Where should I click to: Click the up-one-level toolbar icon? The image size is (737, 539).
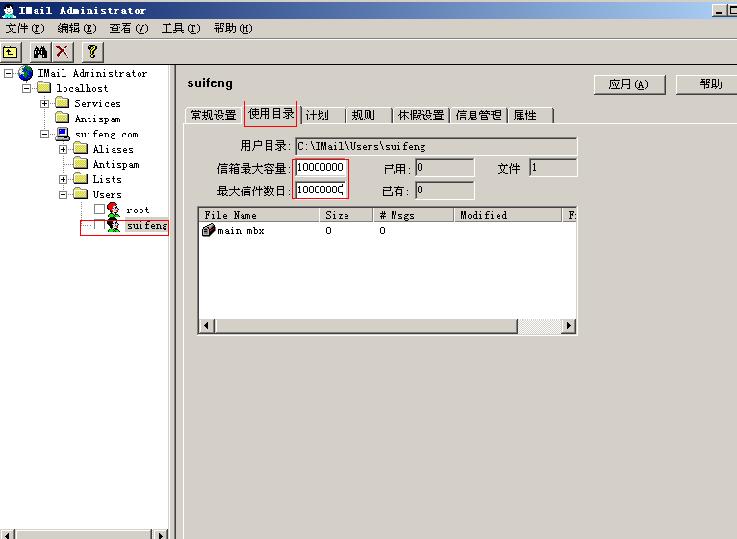(11, 51)
